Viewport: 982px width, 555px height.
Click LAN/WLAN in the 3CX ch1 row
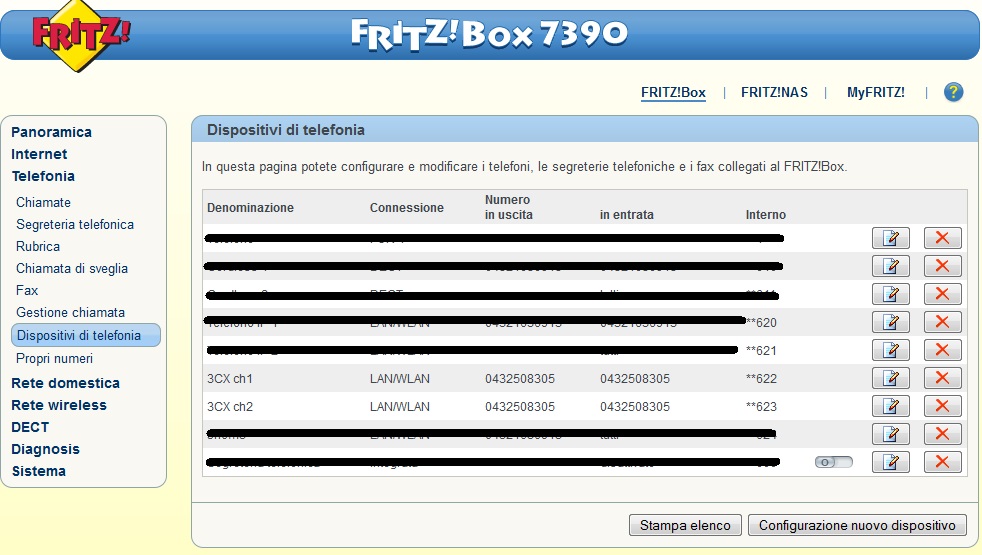(x=400, y=378)
